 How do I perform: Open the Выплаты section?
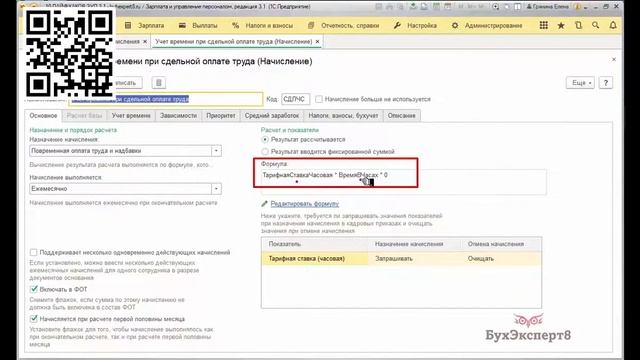198,25
